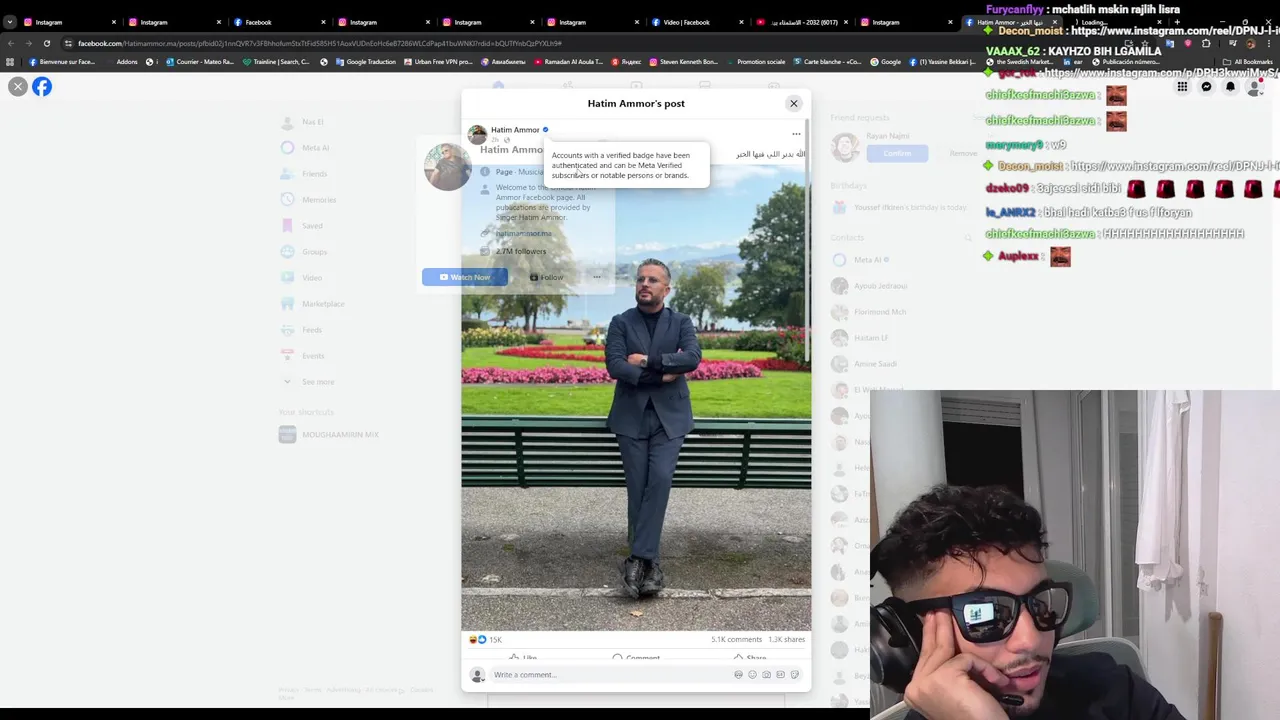This screenshot has height=720, width=1280.
Task: Open the page card more options dots
Action: click(x=597, y=277)
